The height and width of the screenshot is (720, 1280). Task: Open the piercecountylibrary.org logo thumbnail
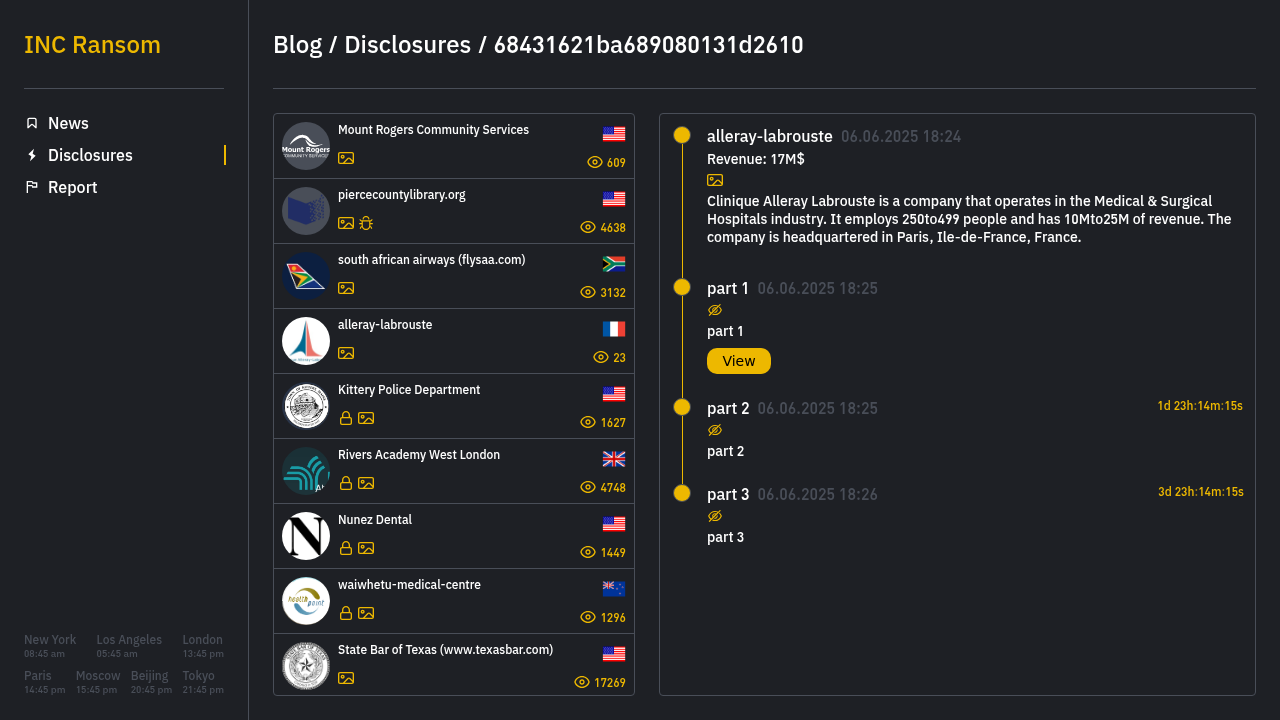(x=306, y=211)
